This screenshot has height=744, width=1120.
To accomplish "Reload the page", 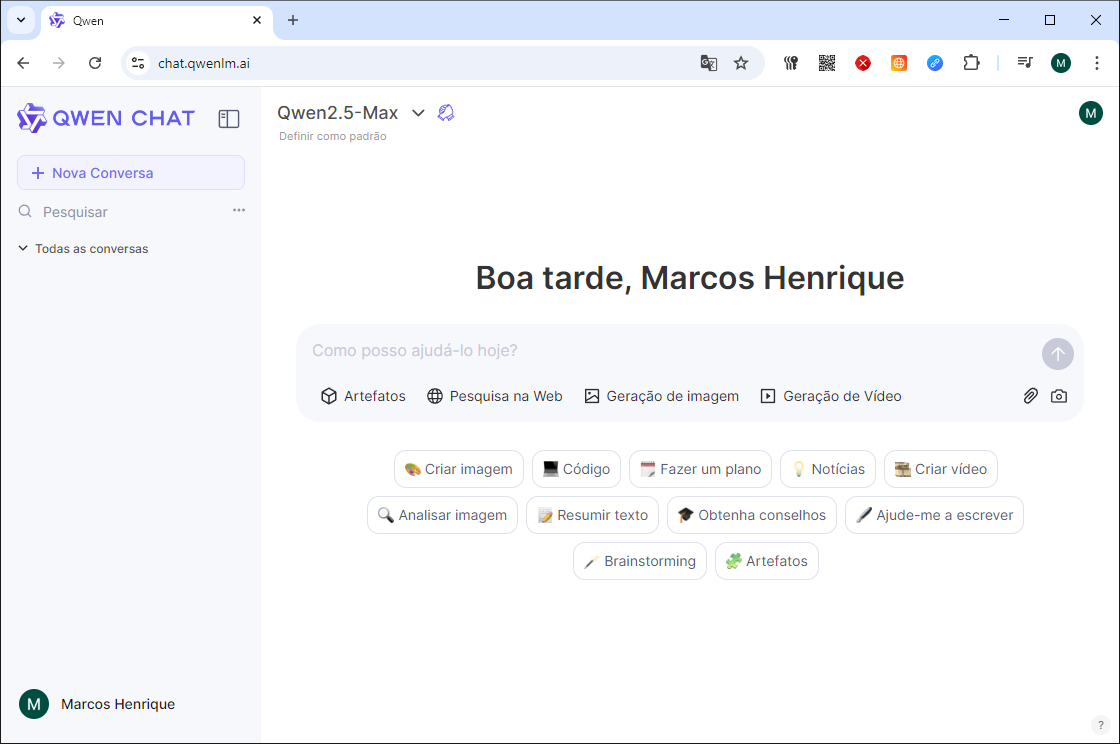I will (x=95, y=63).
